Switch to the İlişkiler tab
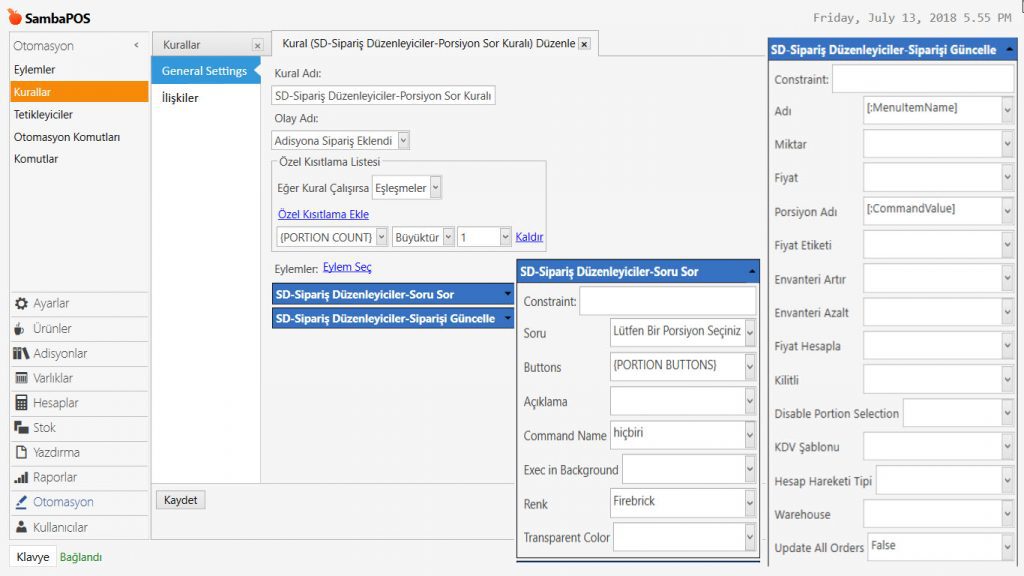The image size is (1024, 576). 180,98
